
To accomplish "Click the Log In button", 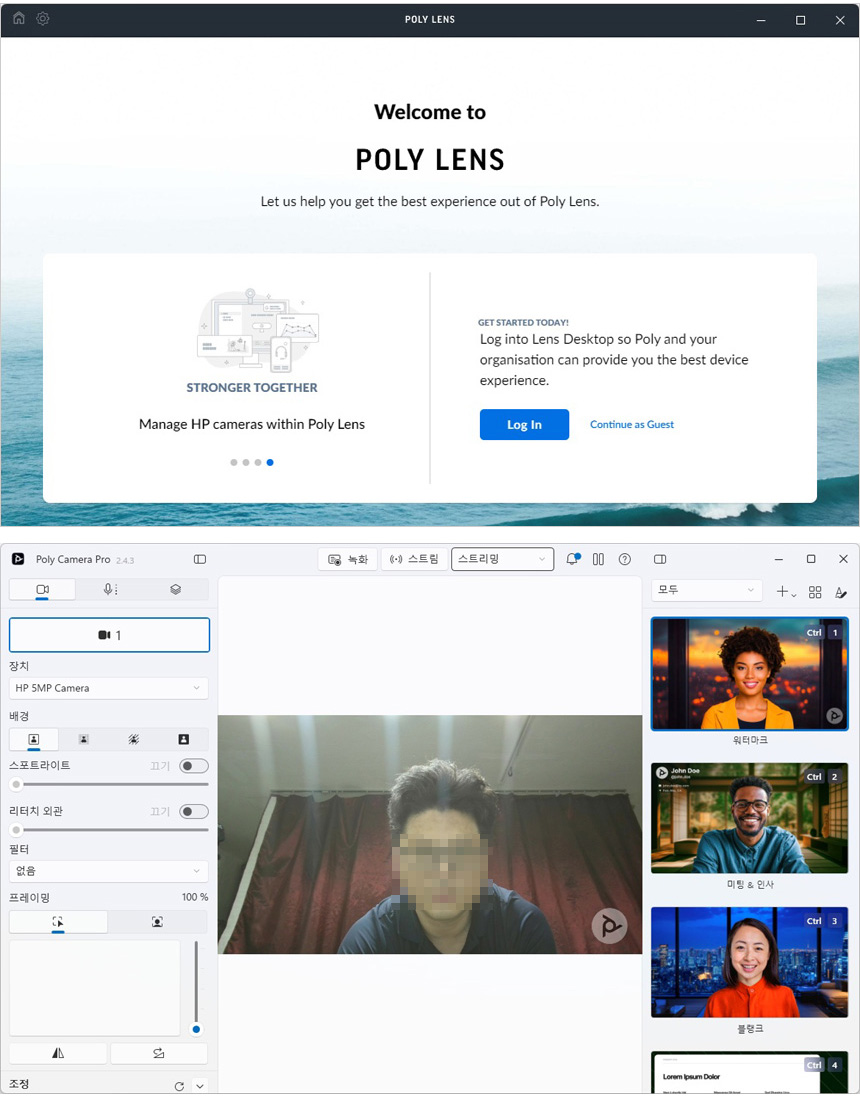I will [524, 425].
